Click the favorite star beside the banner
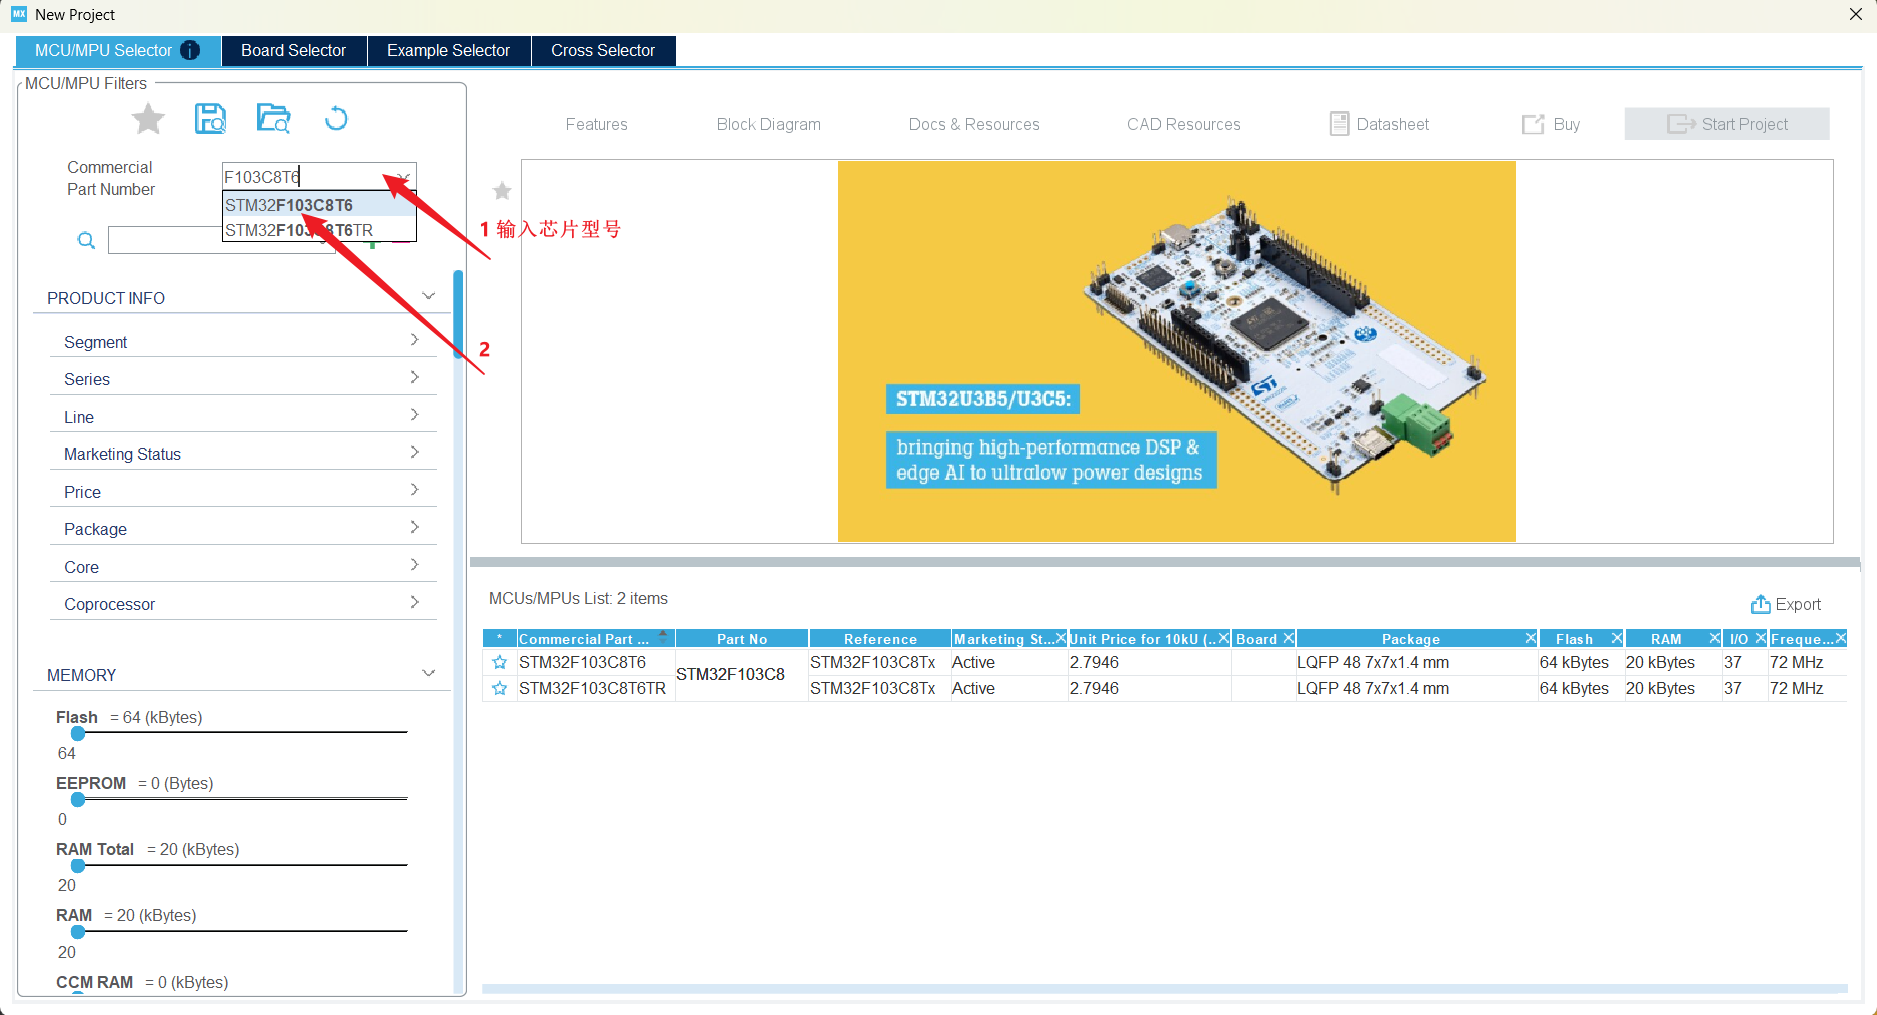The width and height of the screenshot is (1877, 1015). 502,190
